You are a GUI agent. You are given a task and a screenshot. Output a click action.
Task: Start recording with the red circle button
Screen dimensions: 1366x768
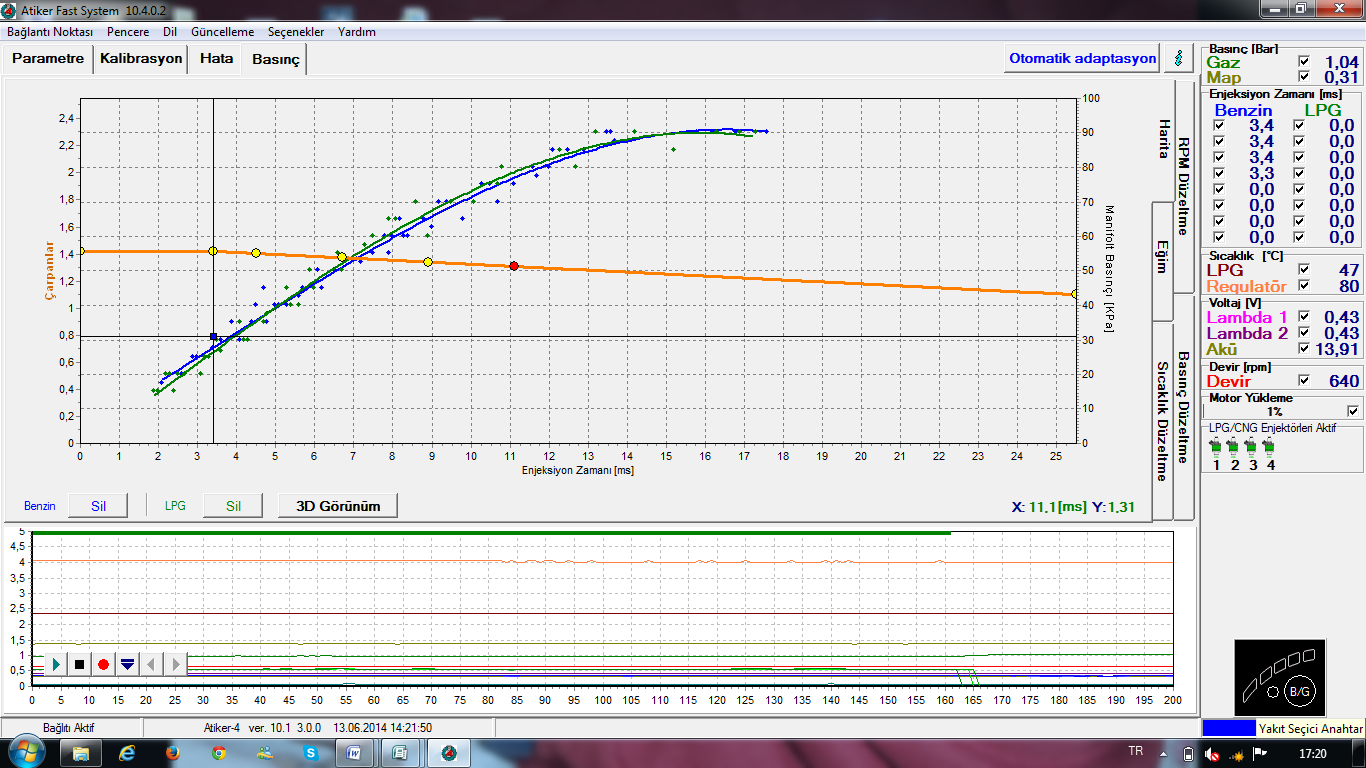tap(103, 664)
